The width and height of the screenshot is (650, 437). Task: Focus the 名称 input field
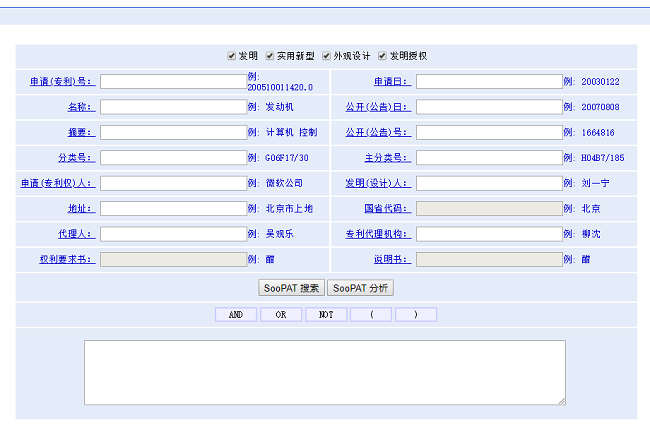point(172,107)
